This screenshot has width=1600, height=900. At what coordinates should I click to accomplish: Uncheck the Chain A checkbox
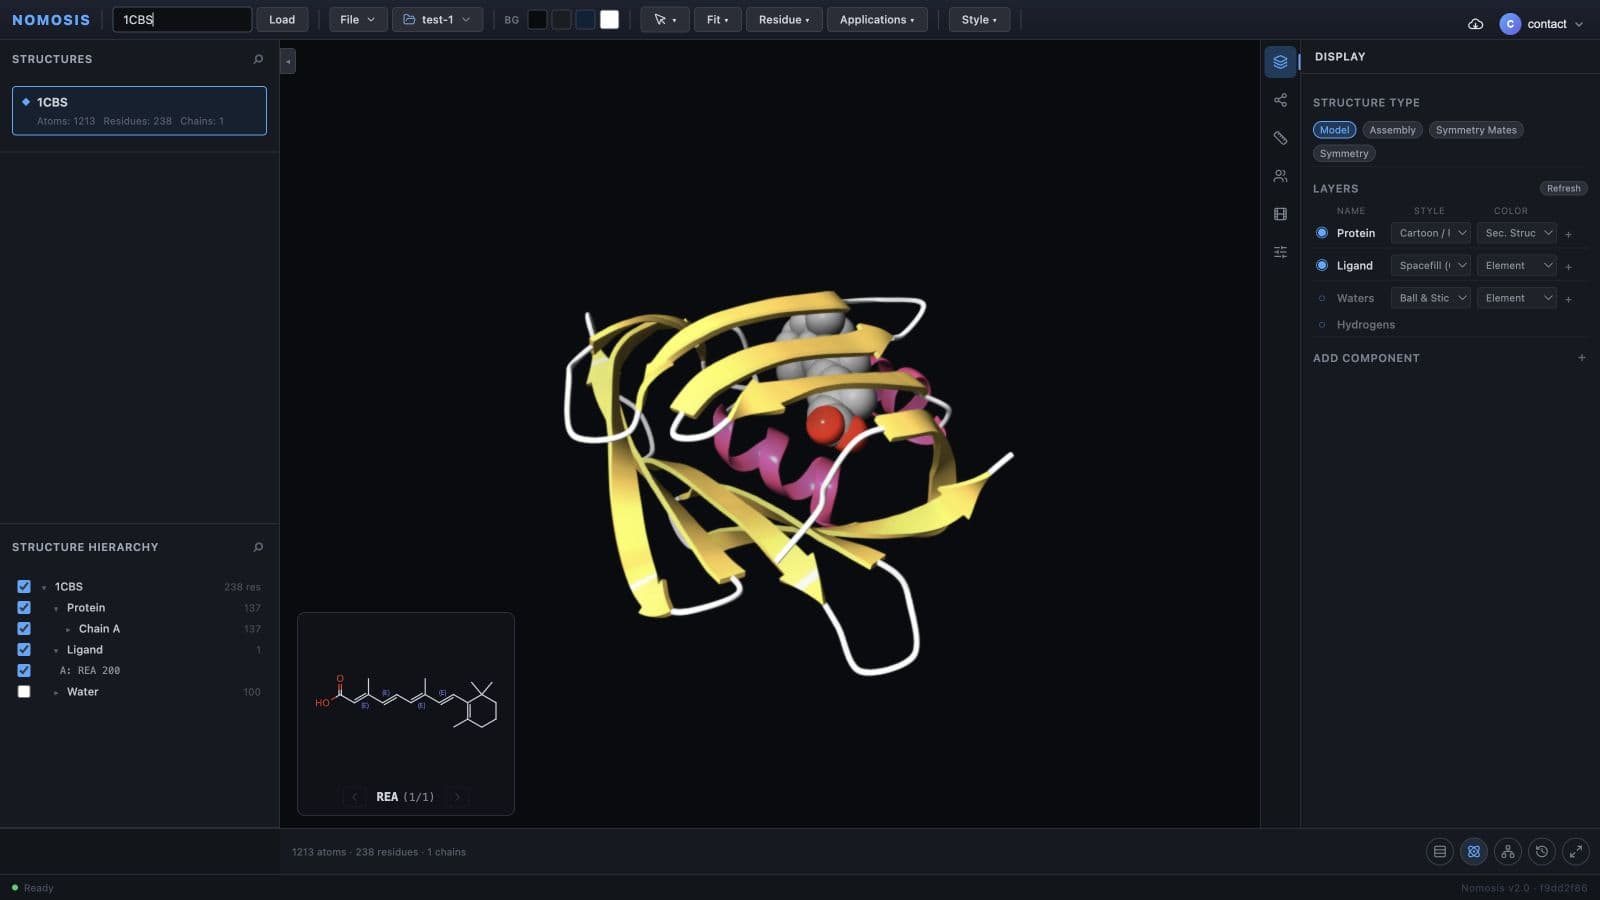pos(24,629)
